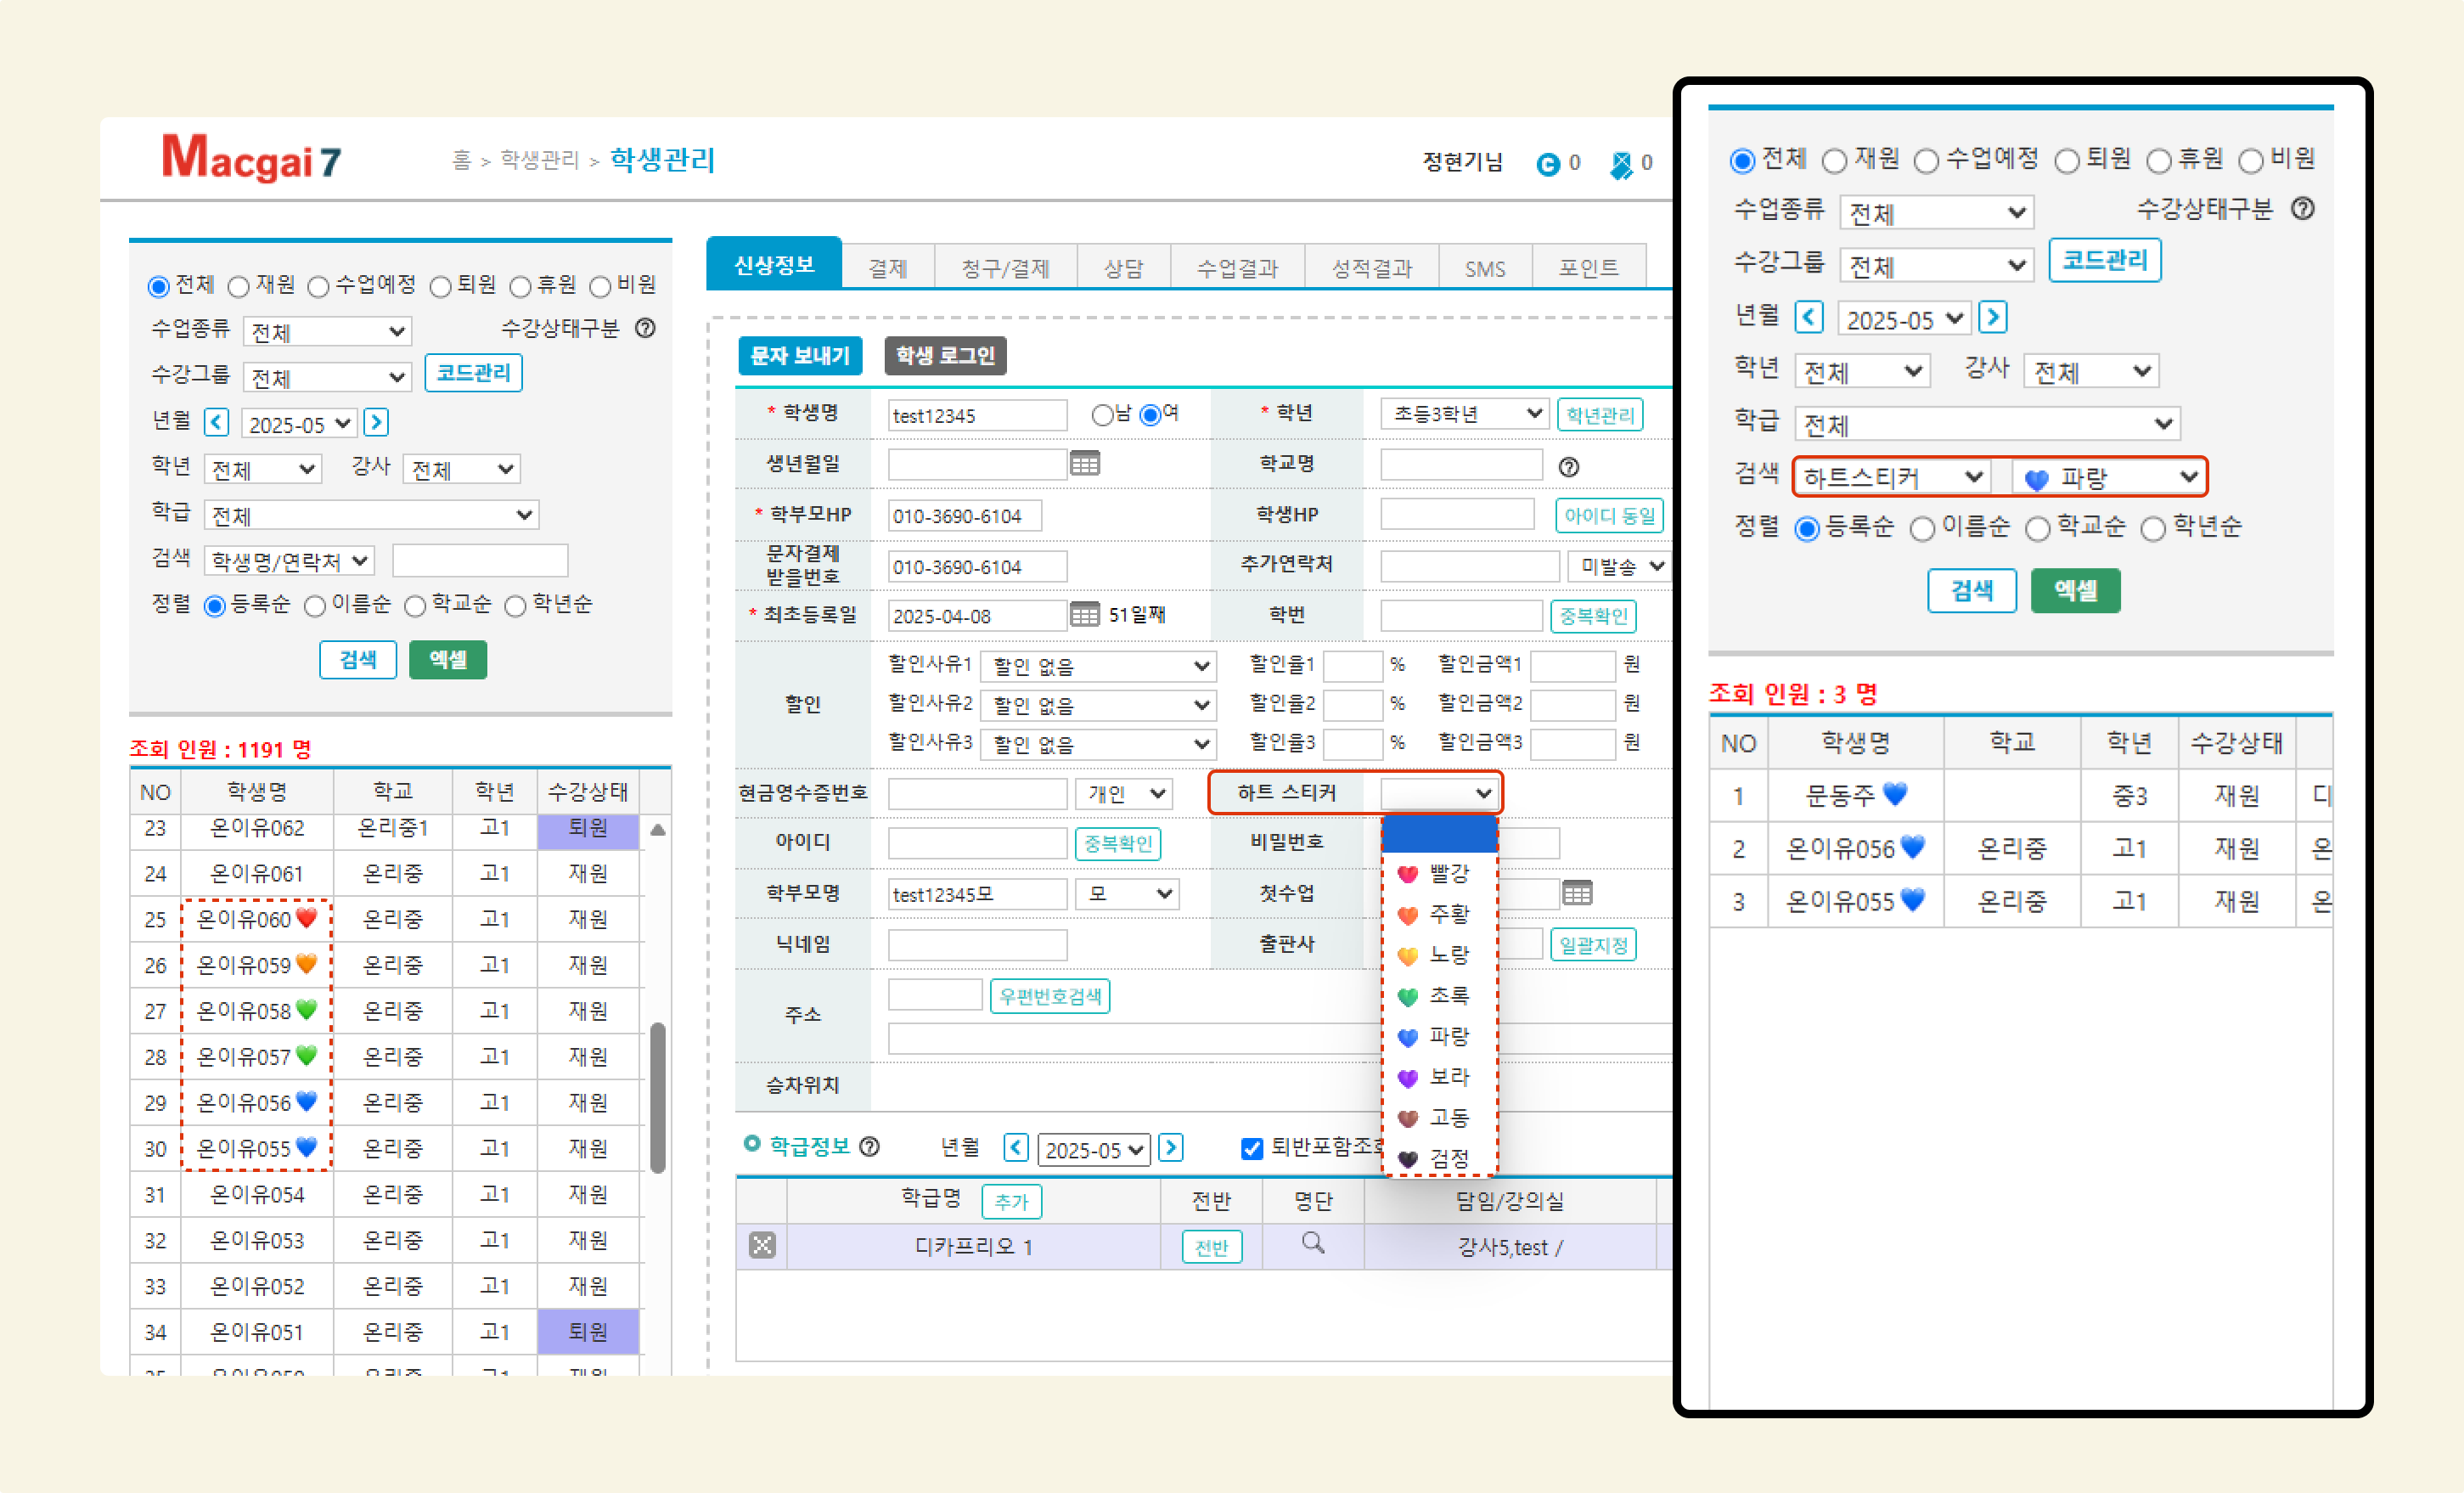Image resolution: width=2464 pixels, height=1493 pixels.
Task: Click the previous month arrow in left search panel
Action: coord(216,423)
